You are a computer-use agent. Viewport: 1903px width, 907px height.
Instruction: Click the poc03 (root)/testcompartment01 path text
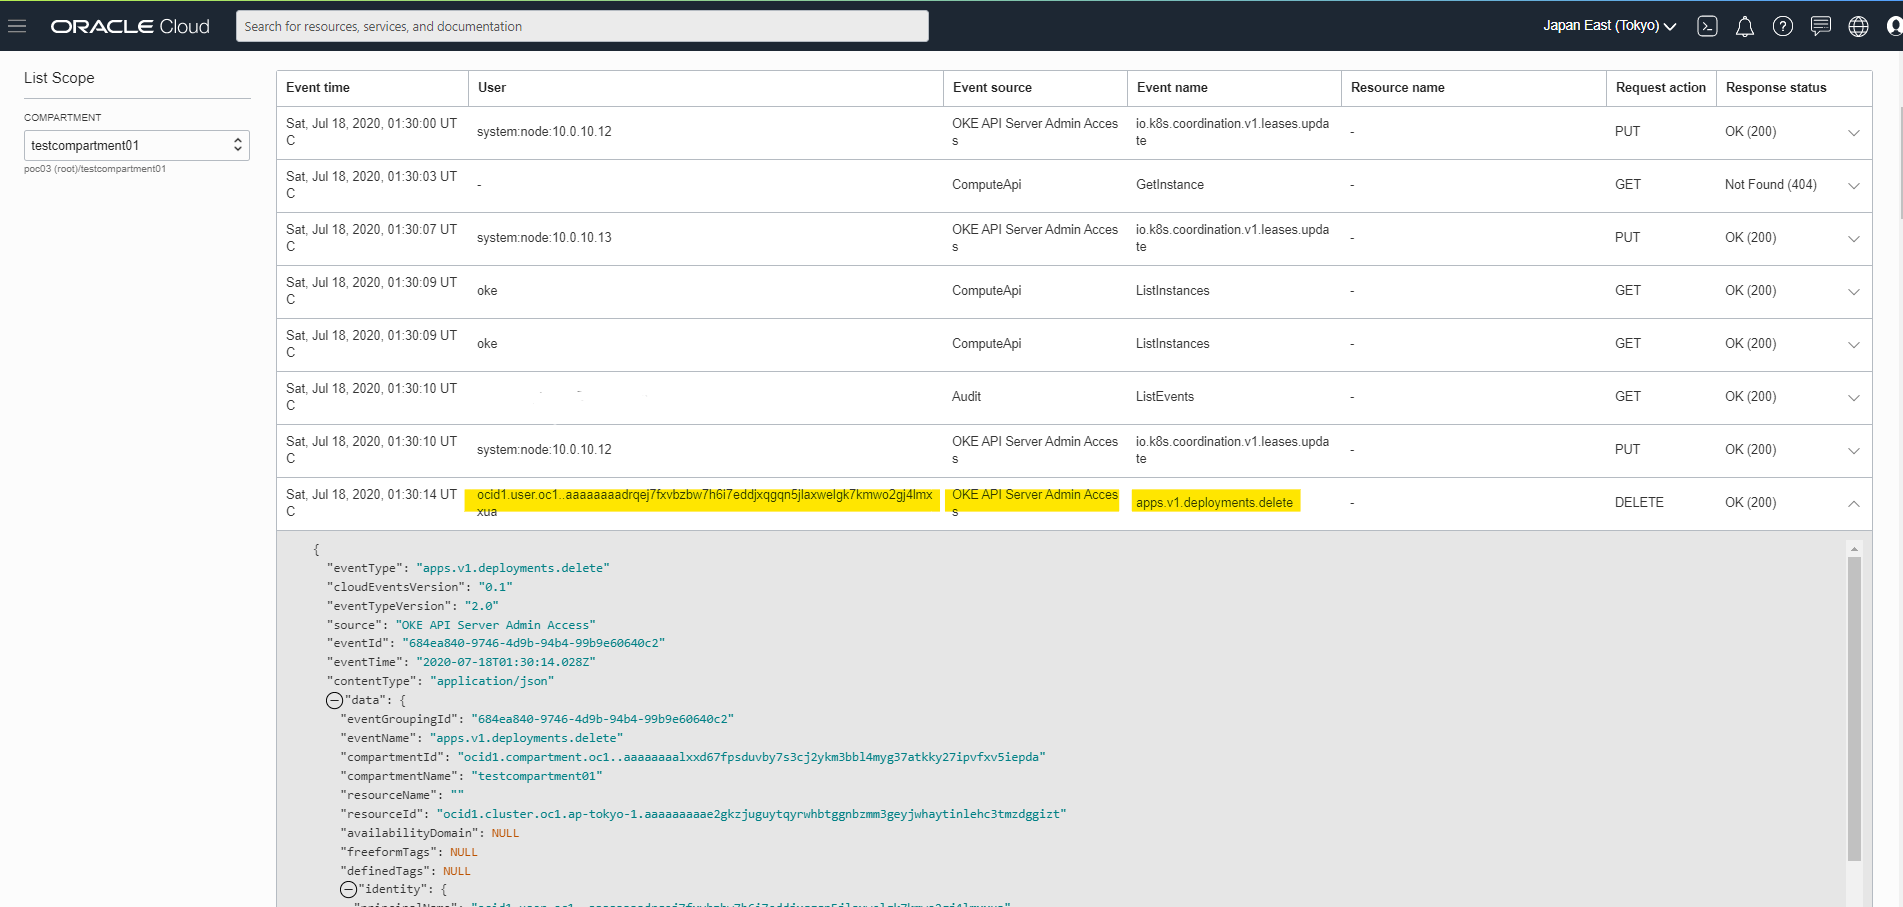coord(95,169)
